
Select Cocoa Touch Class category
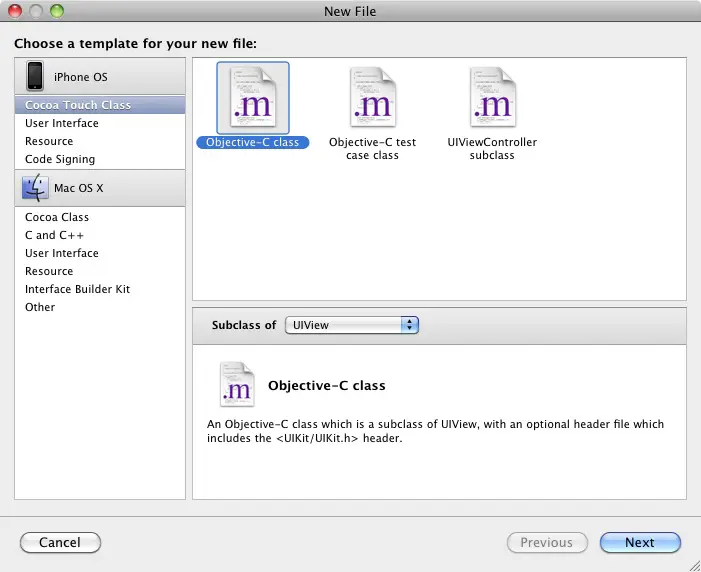[100, 105]
